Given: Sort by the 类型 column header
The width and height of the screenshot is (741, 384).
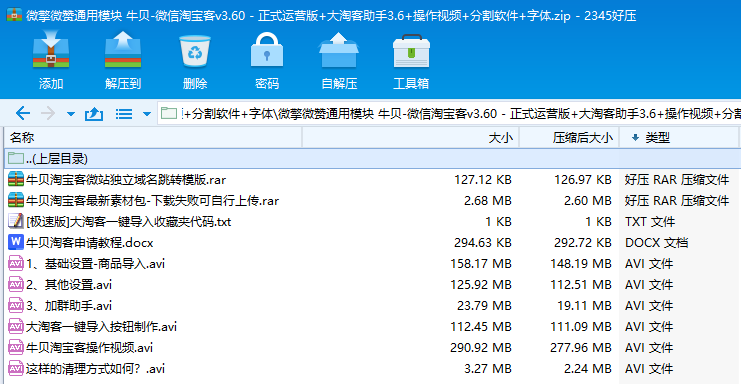Looking at the screenshot, I should click(679, 137).
